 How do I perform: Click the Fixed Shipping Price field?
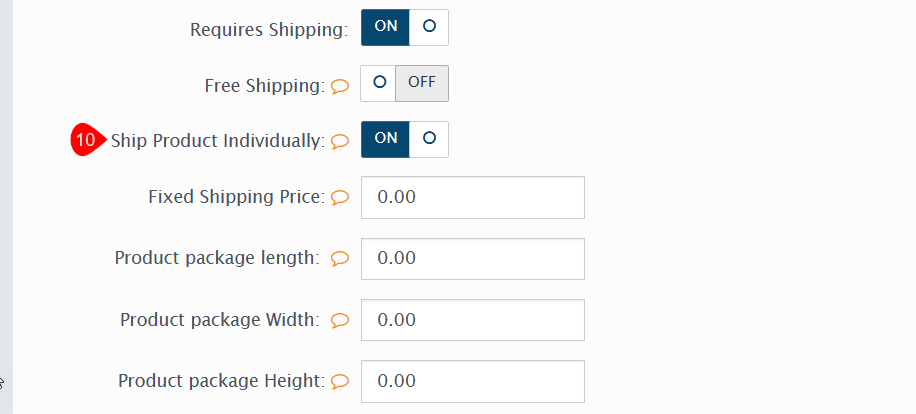[472, 198]
